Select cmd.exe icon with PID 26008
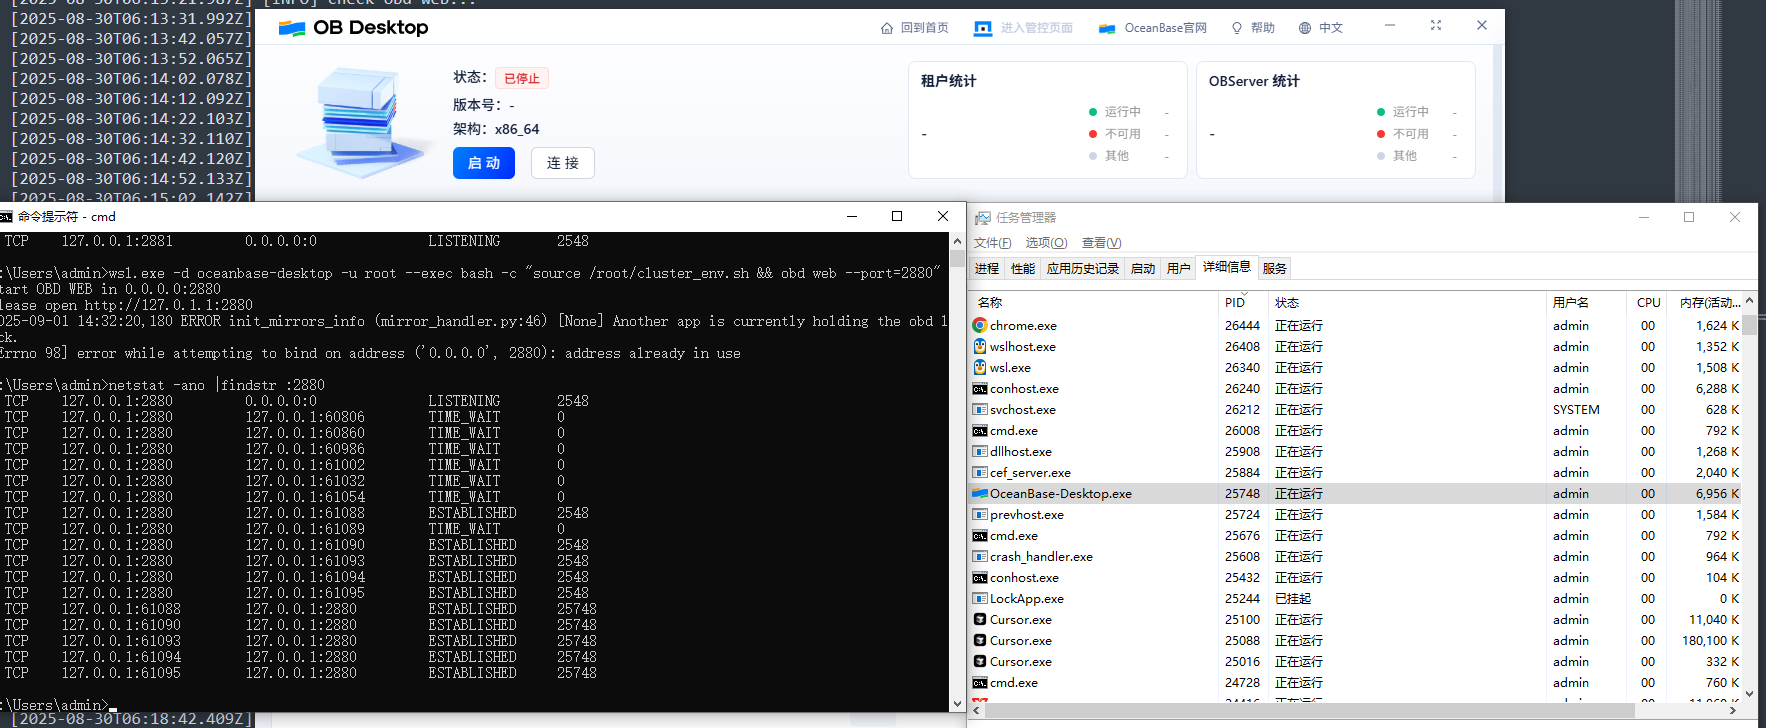 (x=980, y=430)
